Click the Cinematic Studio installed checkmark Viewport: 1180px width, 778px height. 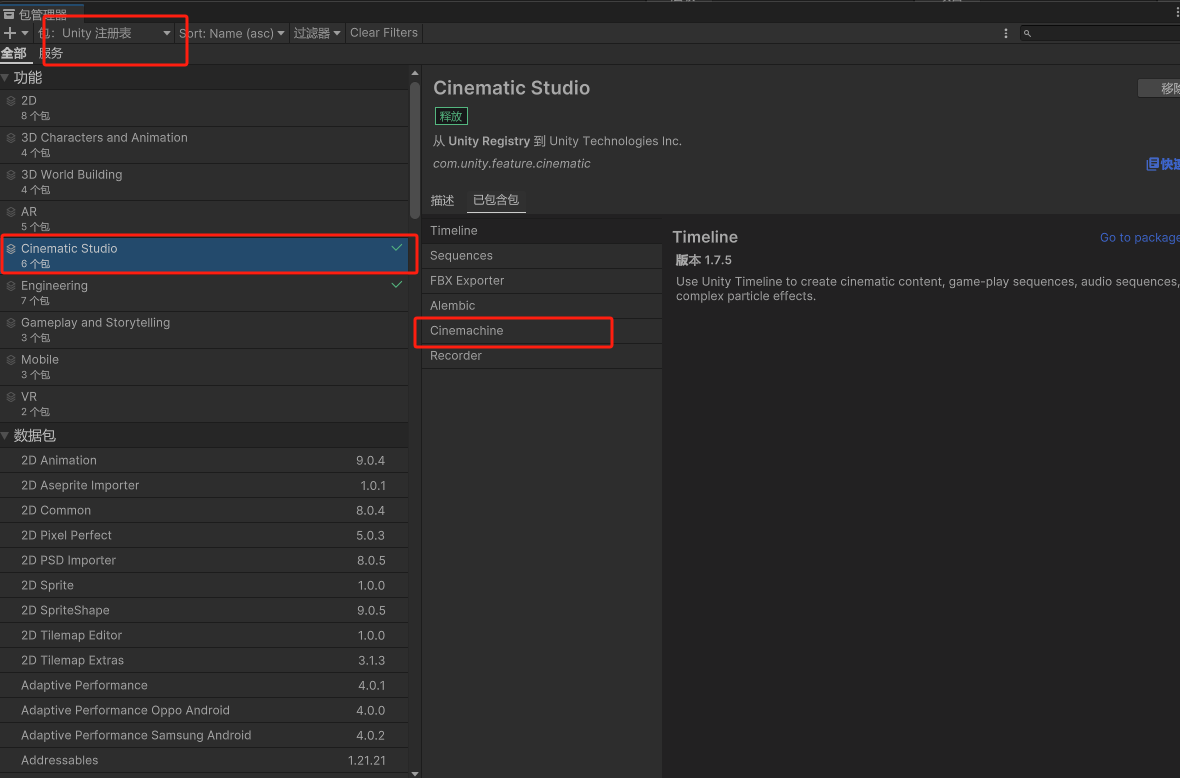(x=397, y=248)
